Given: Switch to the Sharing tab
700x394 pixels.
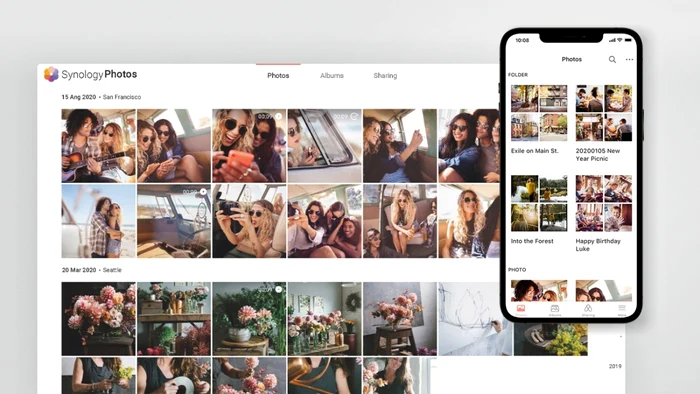Looking at the screenshot, I should [x=385, y=75].
